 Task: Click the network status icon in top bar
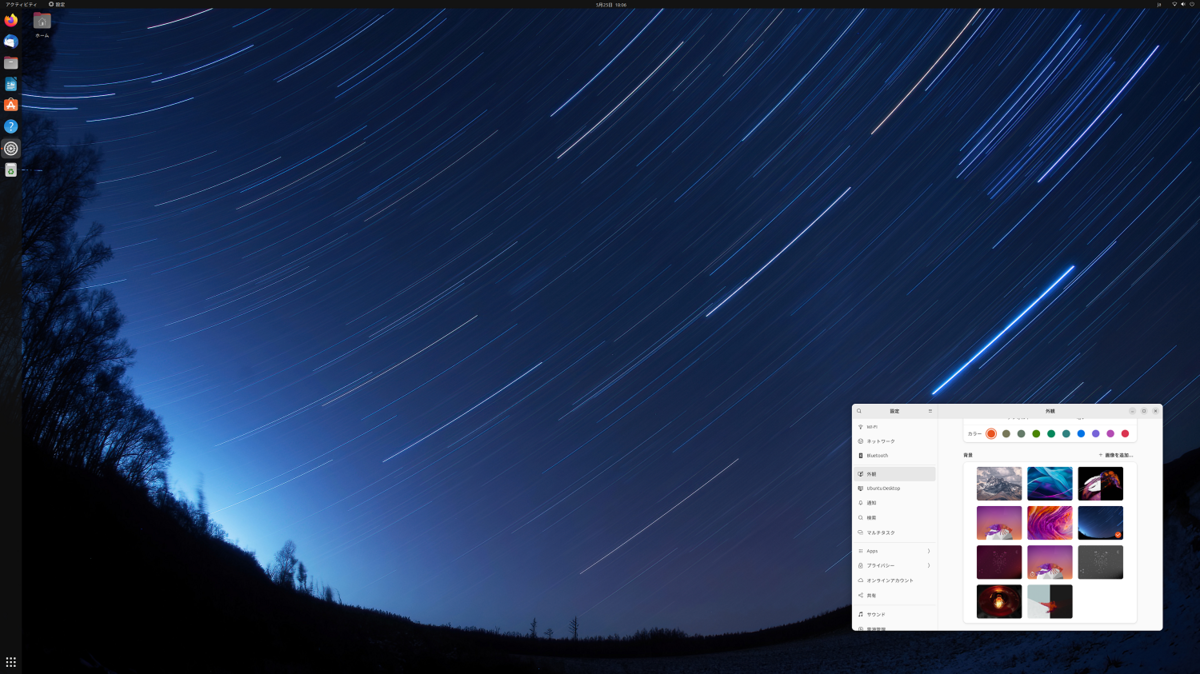tap(1174, 4)
